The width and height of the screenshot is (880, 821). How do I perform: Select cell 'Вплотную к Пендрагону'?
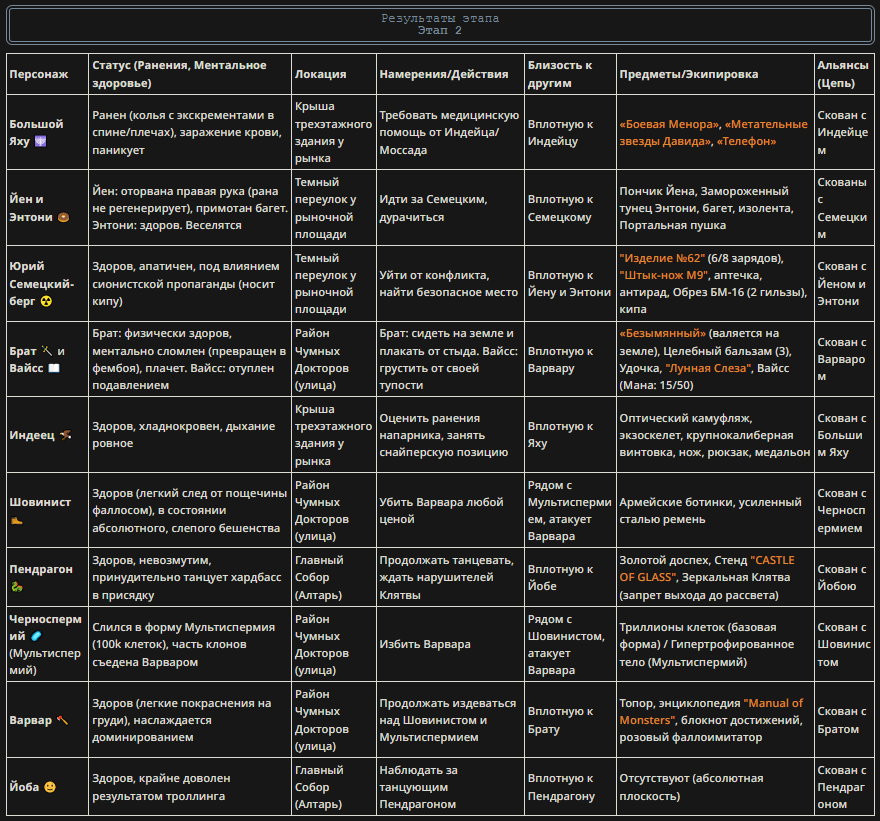pyautogui.click(x=570, y=787)
